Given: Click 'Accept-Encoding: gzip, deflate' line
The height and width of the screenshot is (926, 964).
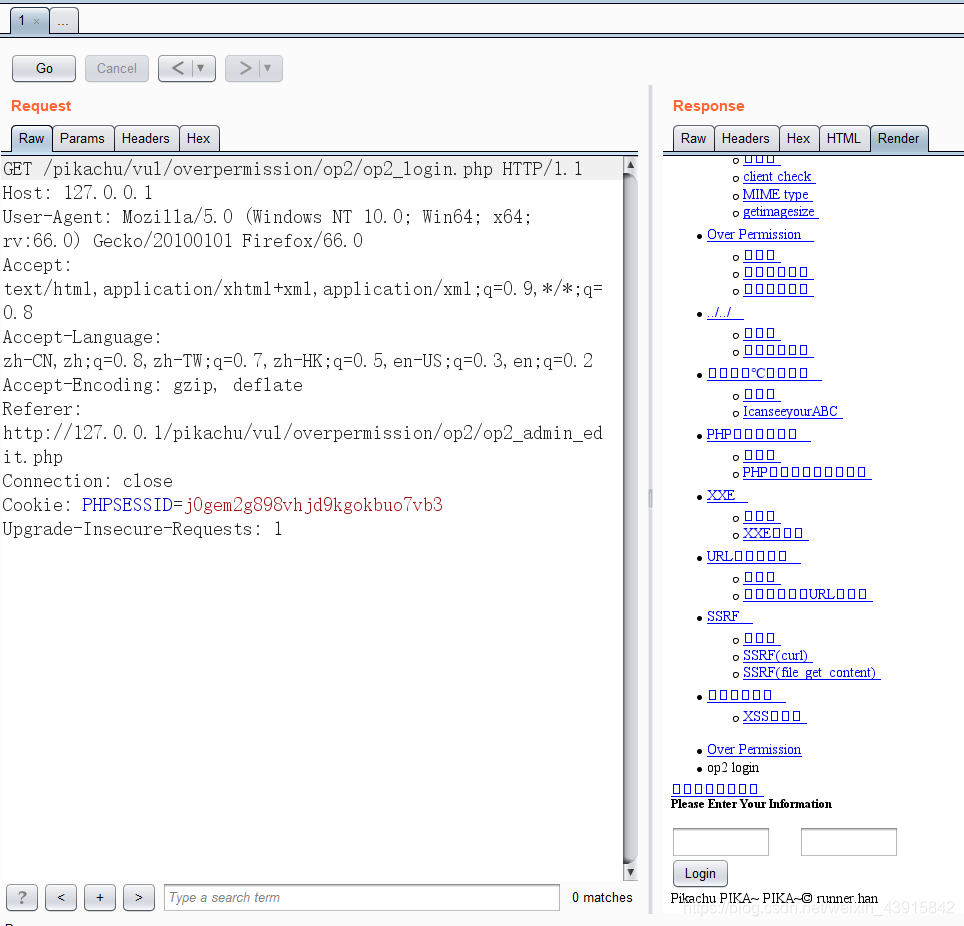Looking at the screenshot, I should pos(152,386).
